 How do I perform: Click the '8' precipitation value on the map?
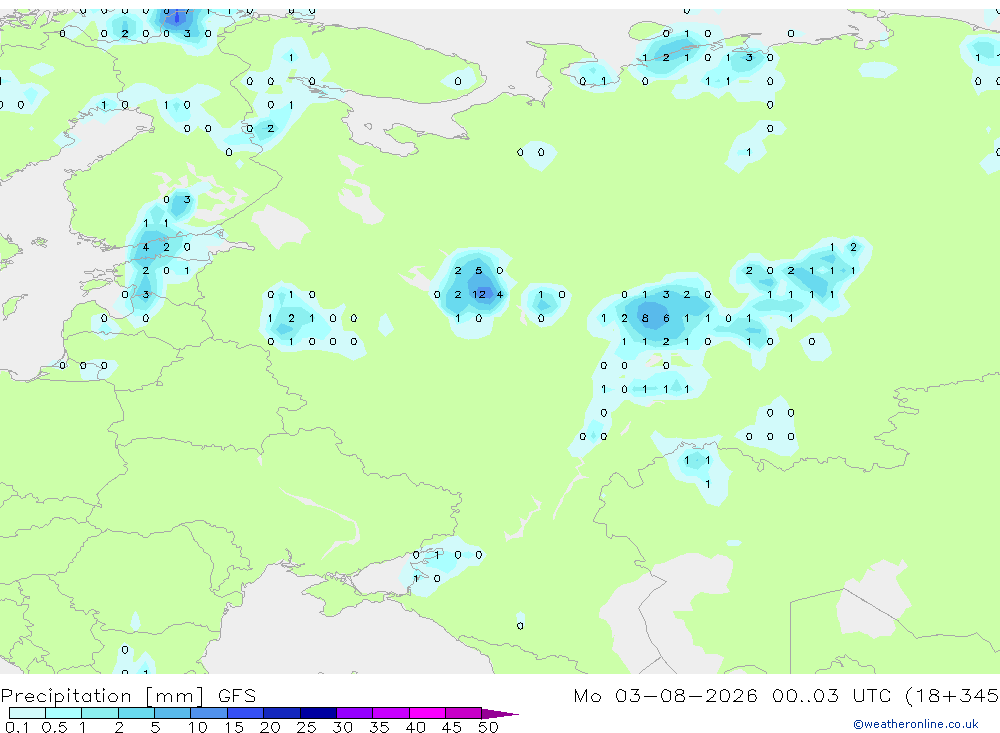point(645,318)
